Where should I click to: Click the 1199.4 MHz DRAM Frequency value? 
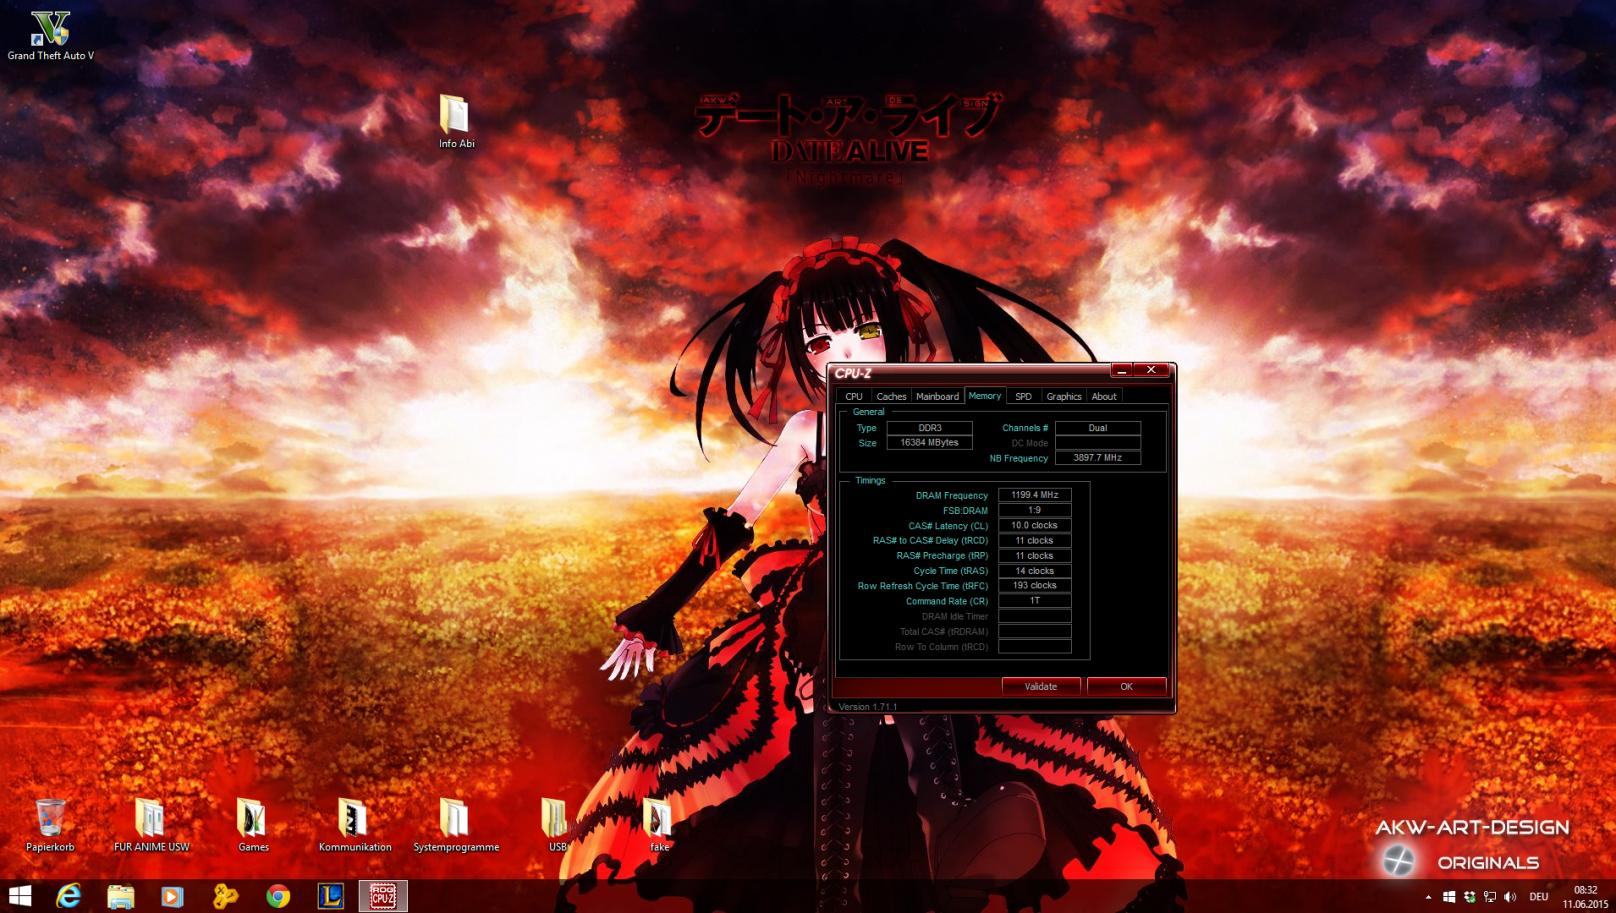click(1034, 495)
